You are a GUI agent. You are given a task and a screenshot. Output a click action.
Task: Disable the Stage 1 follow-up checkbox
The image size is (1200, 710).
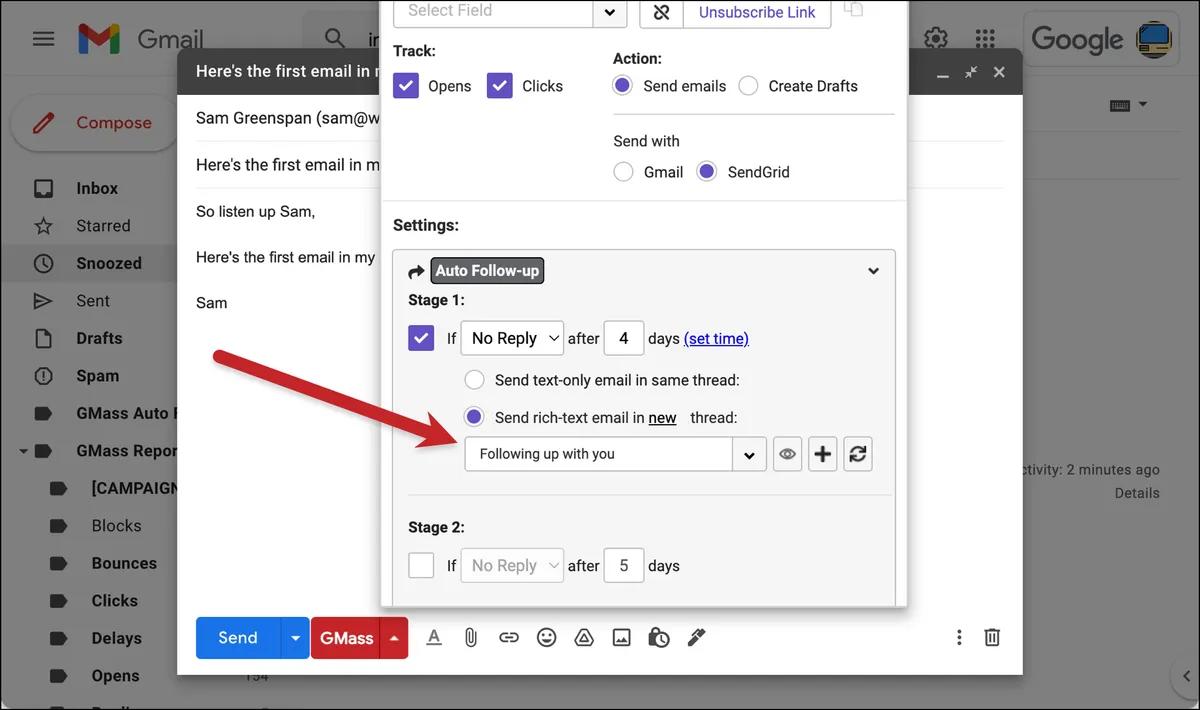coord(421,338)
